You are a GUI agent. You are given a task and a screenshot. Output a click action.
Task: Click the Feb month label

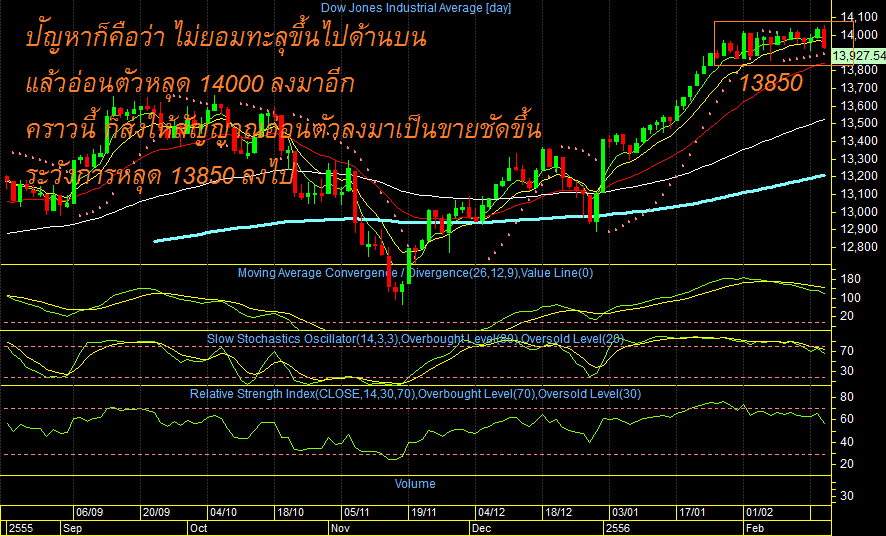(755, 529)
